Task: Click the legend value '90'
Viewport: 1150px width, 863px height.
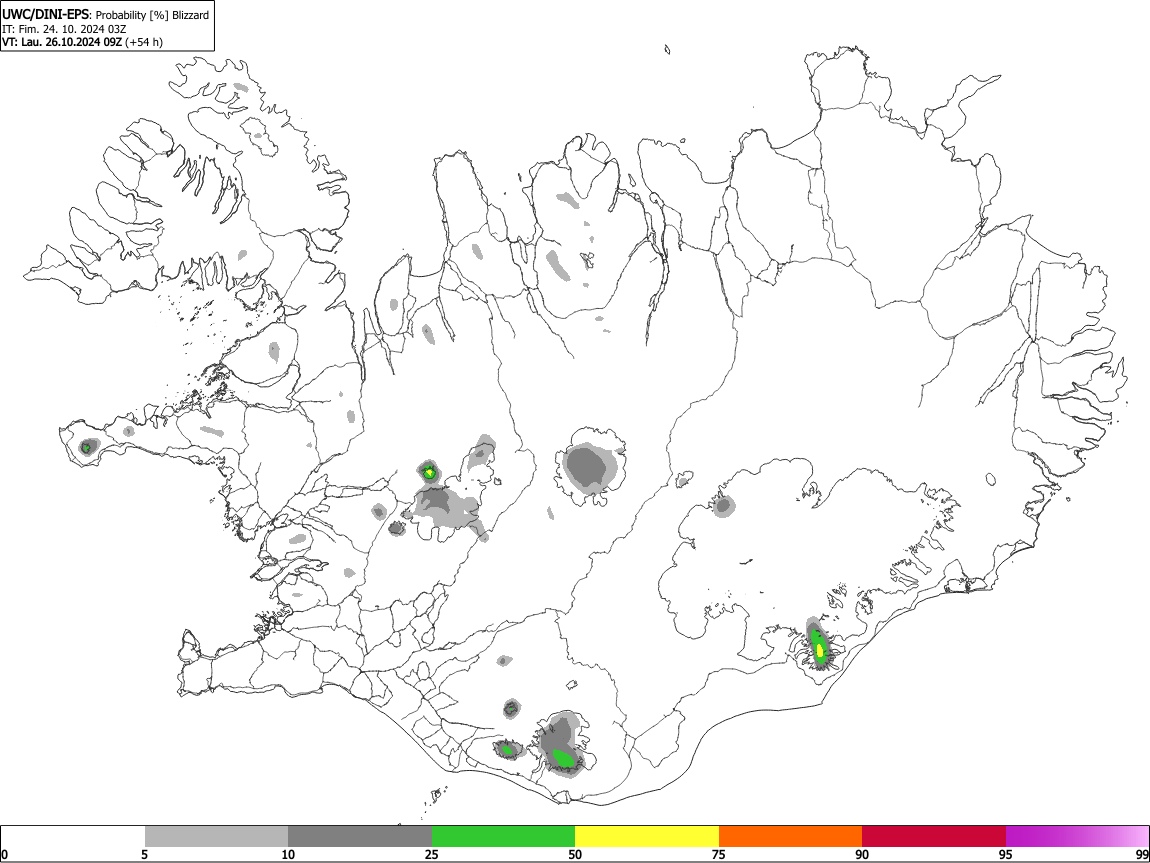Action: (862, 854)
